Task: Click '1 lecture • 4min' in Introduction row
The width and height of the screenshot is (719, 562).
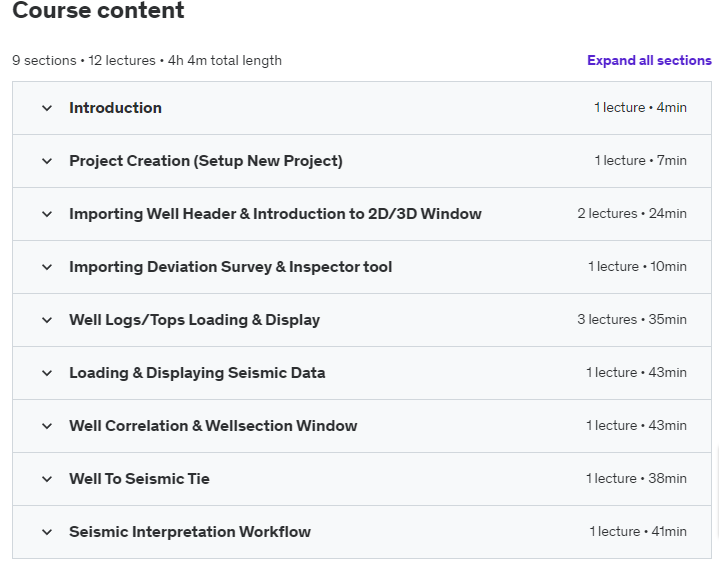Action: 641,107
